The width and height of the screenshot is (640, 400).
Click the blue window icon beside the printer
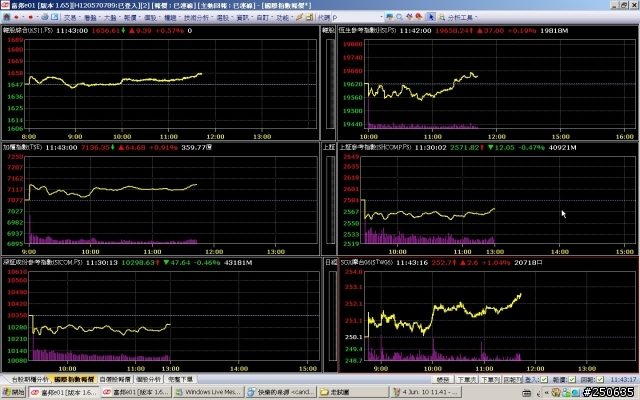55,17
